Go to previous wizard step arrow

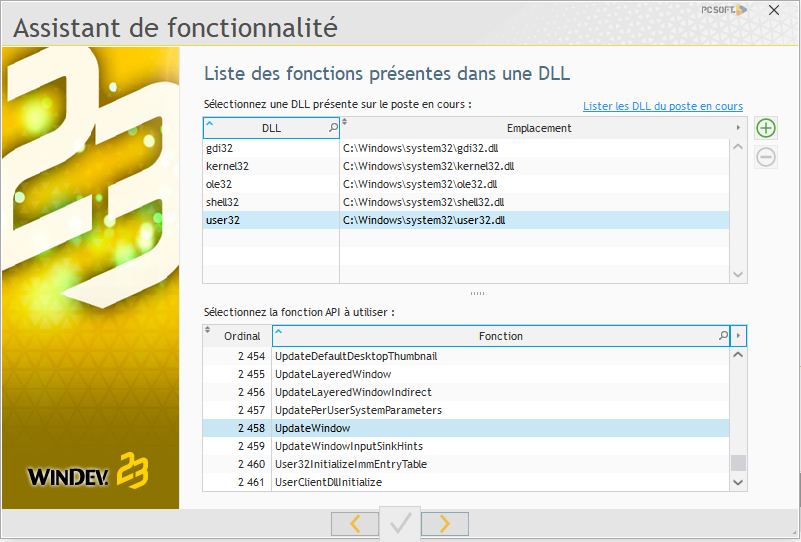(355, 524)
